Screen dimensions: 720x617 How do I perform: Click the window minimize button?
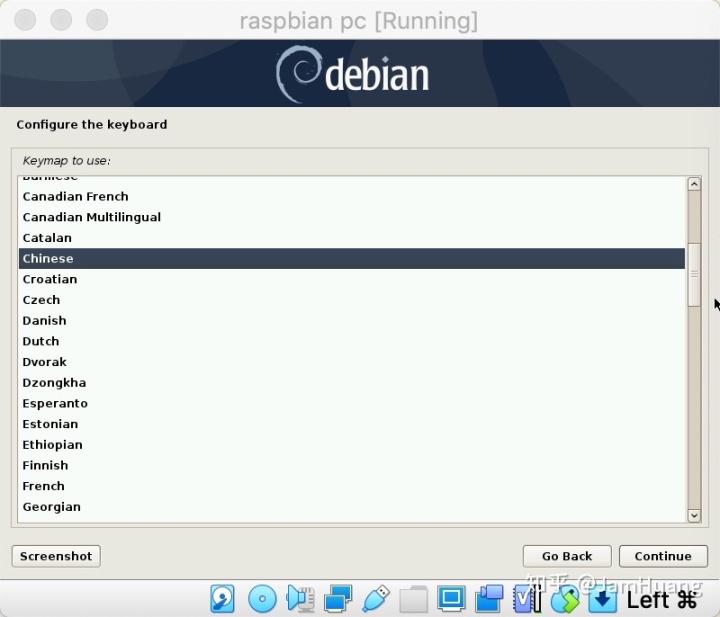(61, 20)
